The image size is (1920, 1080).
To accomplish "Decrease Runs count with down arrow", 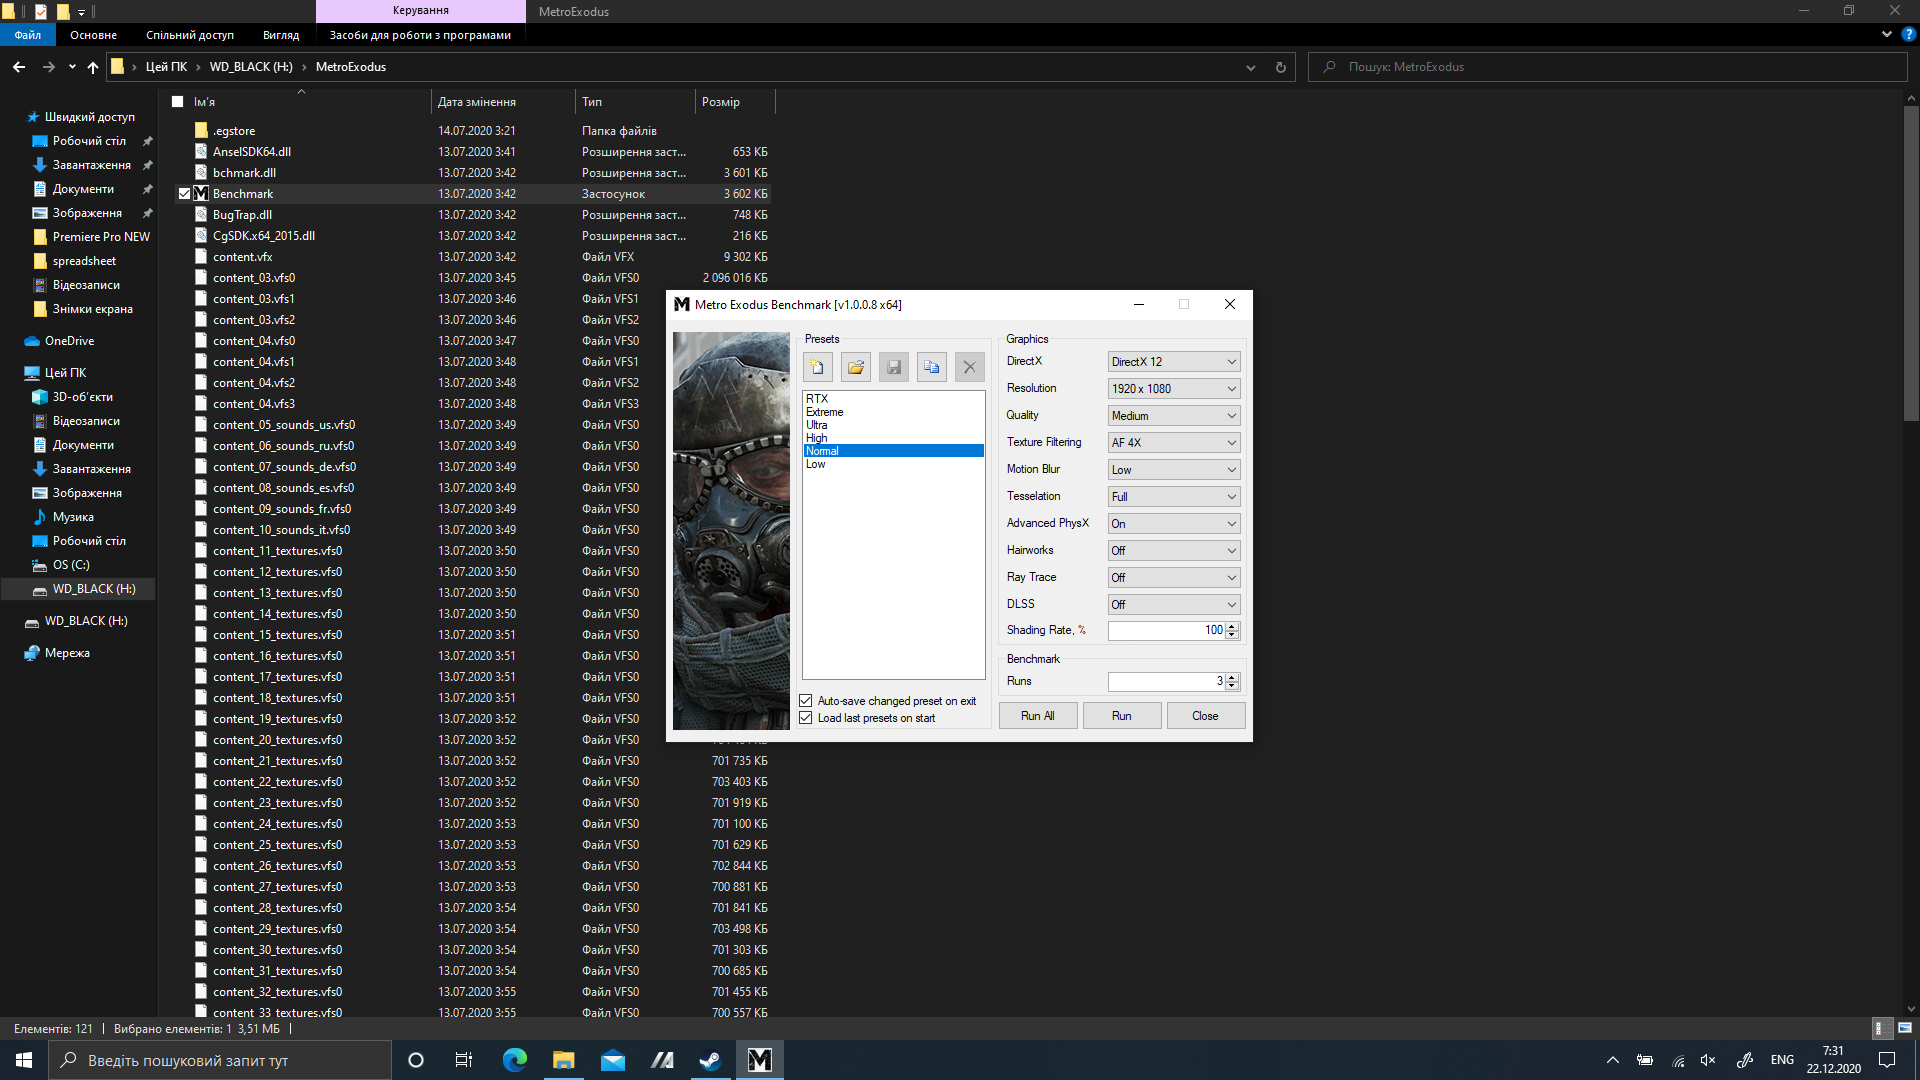I will [1232, 686].
